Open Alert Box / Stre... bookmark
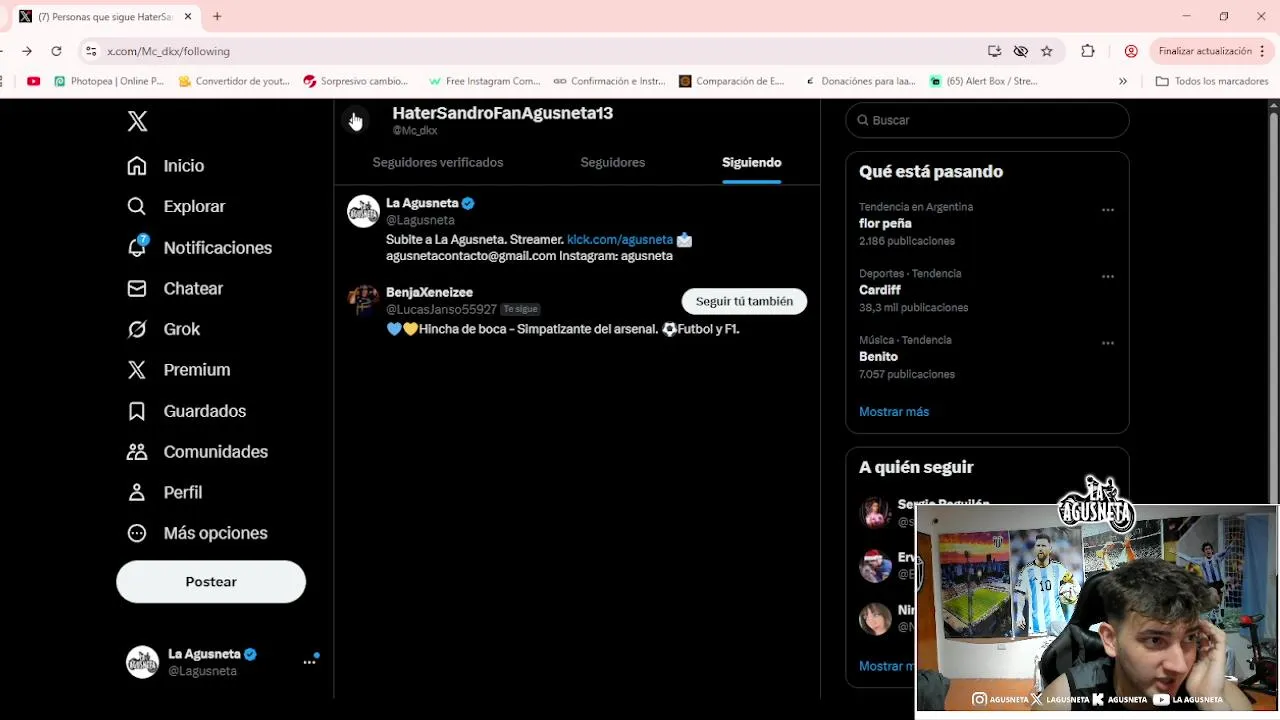This screenshot has height=720, width=1280. pyautogui.click(x=983, y=81)
